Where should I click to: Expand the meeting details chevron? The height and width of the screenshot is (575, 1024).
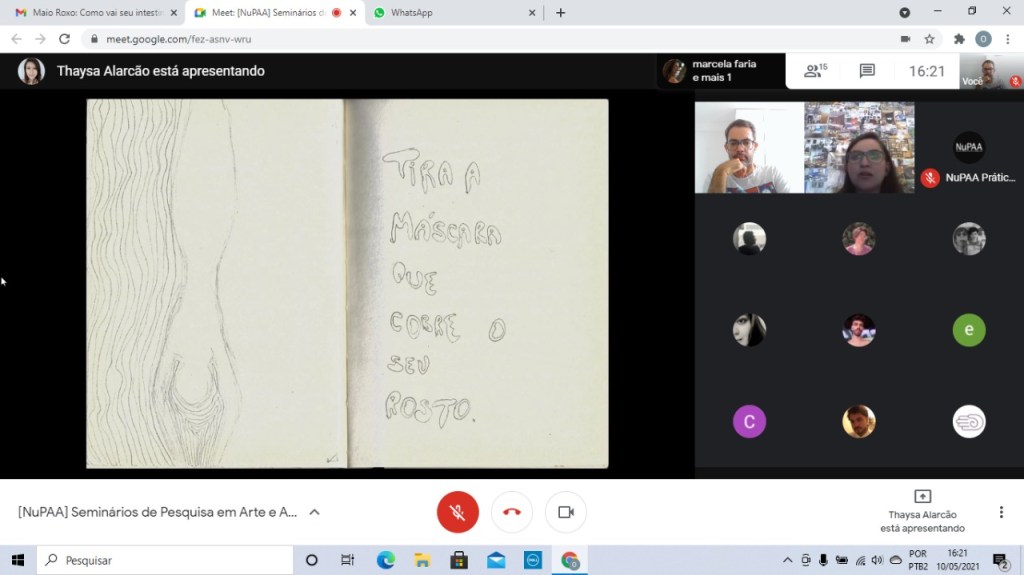314,512
